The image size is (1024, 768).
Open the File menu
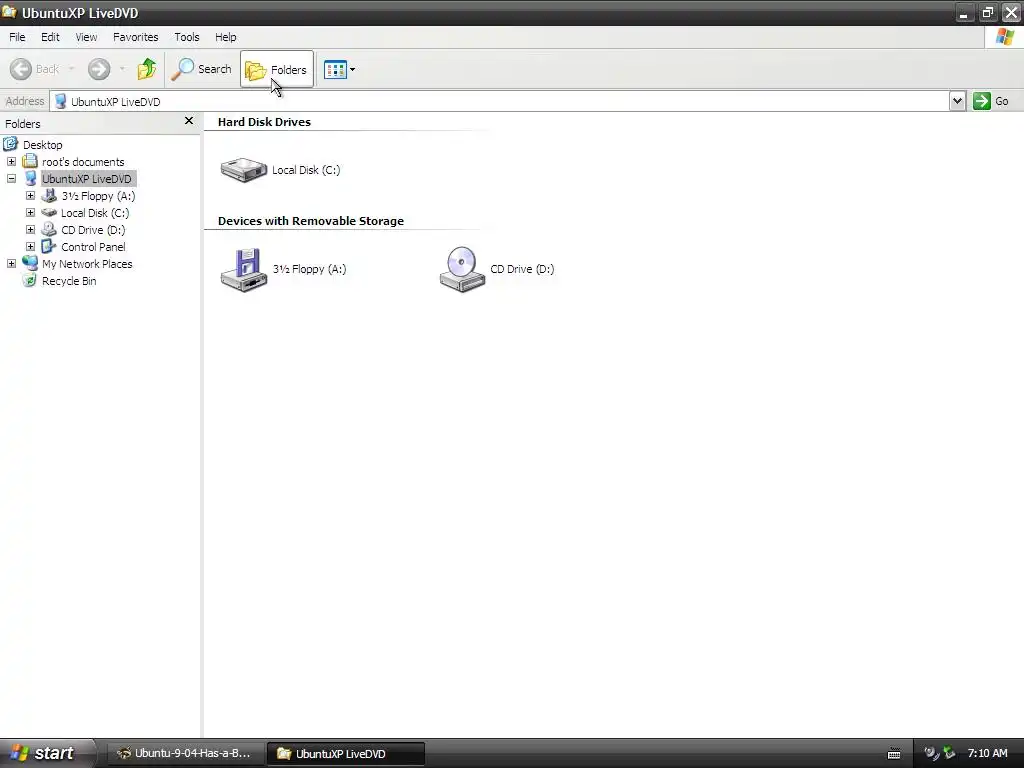[17, 37]
